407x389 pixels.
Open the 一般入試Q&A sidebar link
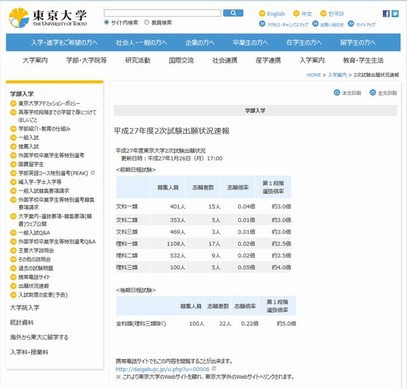point(34,233)
